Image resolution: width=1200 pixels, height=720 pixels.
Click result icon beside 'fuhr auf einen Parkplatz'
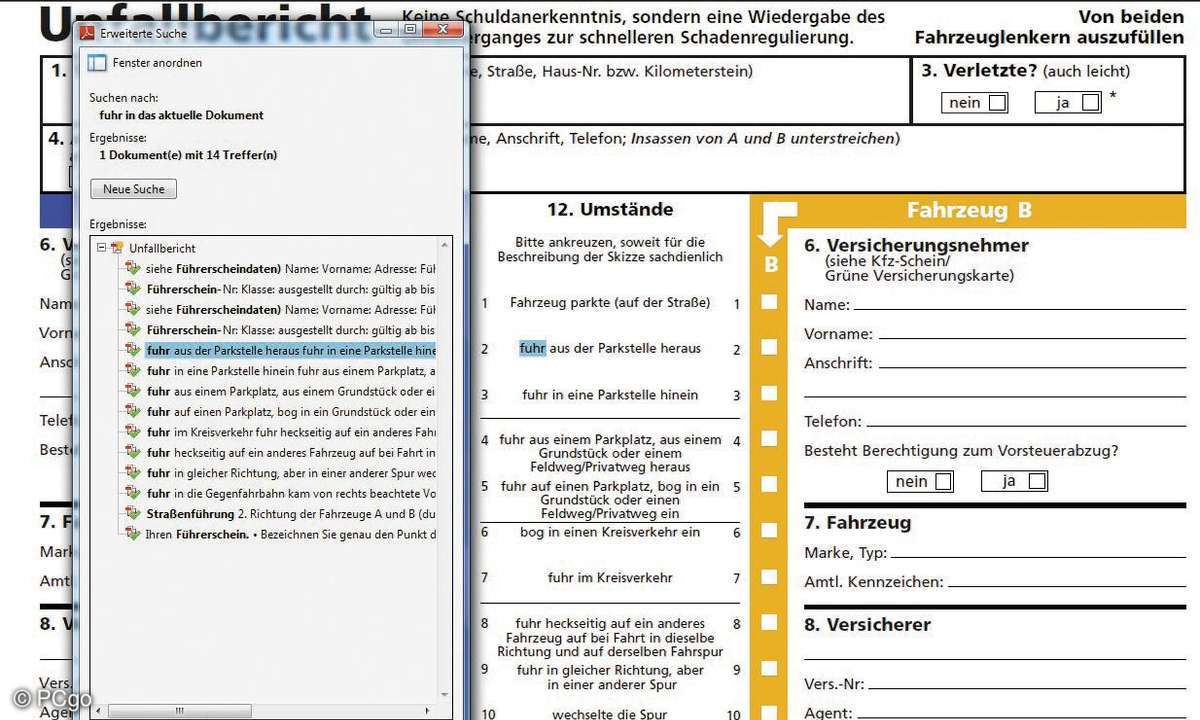133,411
